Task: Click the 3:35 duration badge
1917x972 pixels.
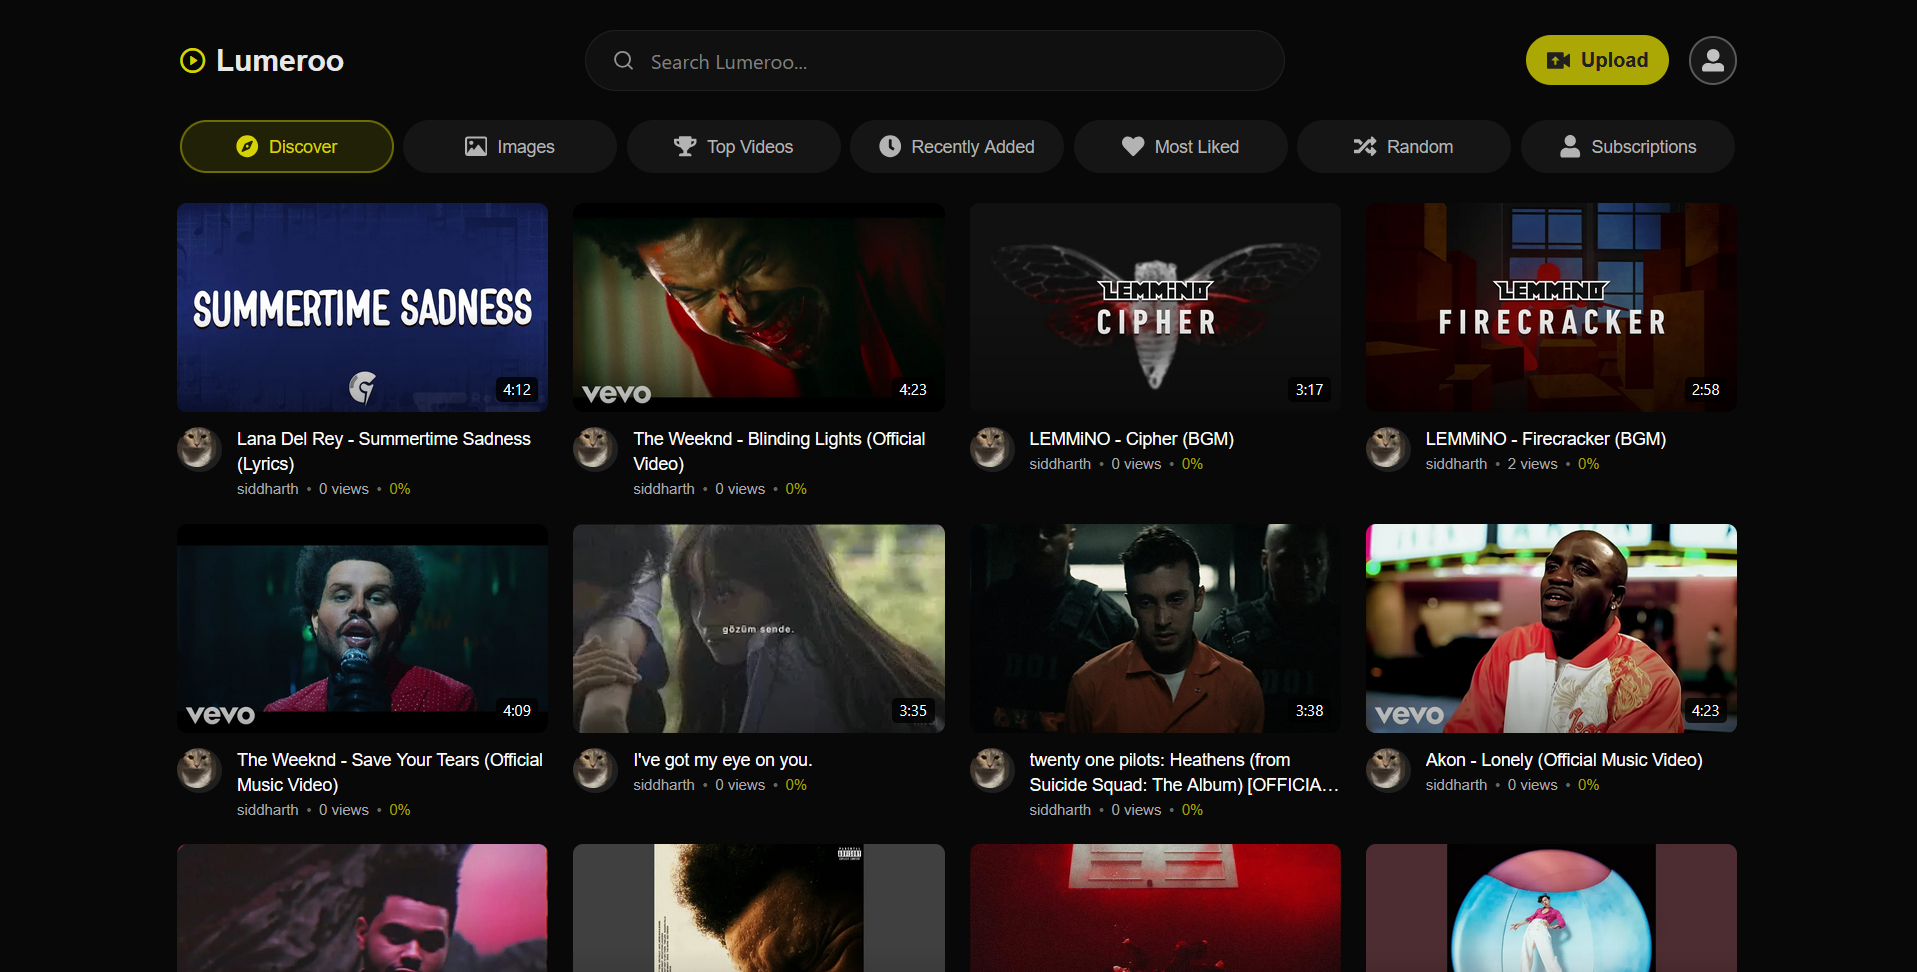Action: coord(913,710)
